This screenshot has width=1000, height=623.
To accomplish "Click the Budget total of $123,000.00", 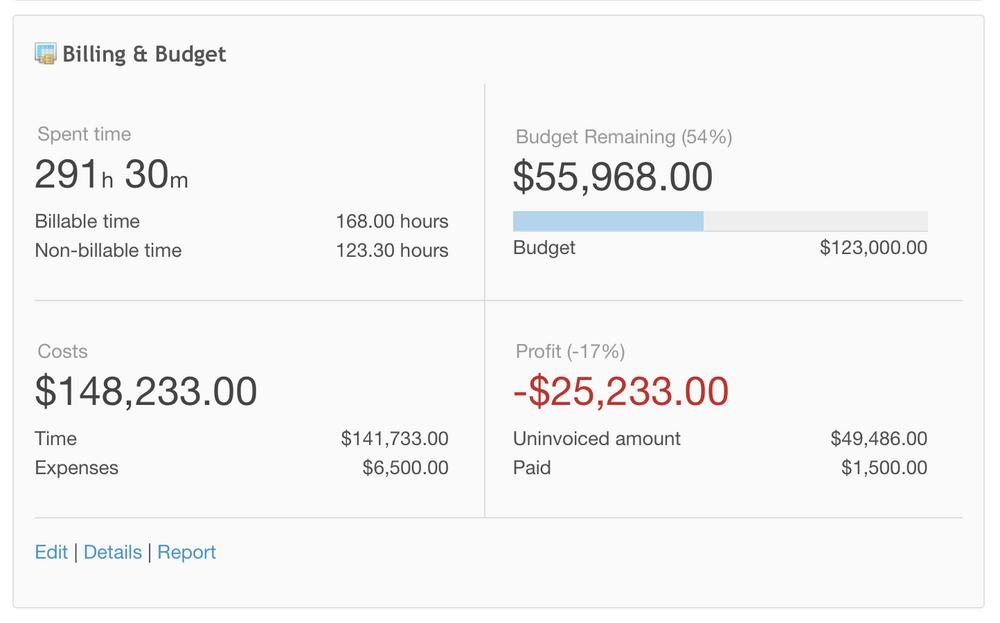I will [874, 247].
